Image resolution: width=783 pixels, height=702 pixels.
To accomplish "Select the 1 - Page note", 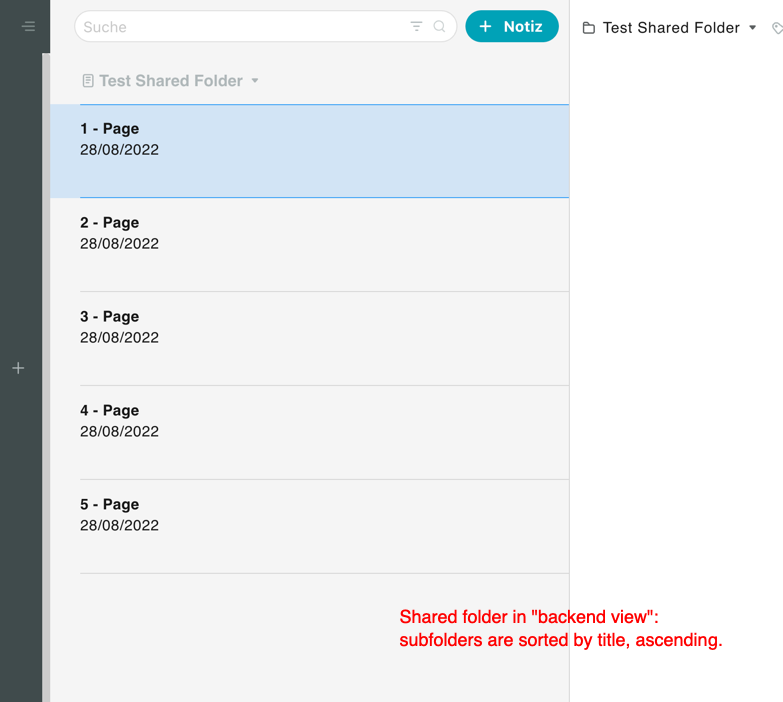I will [310, 151].
